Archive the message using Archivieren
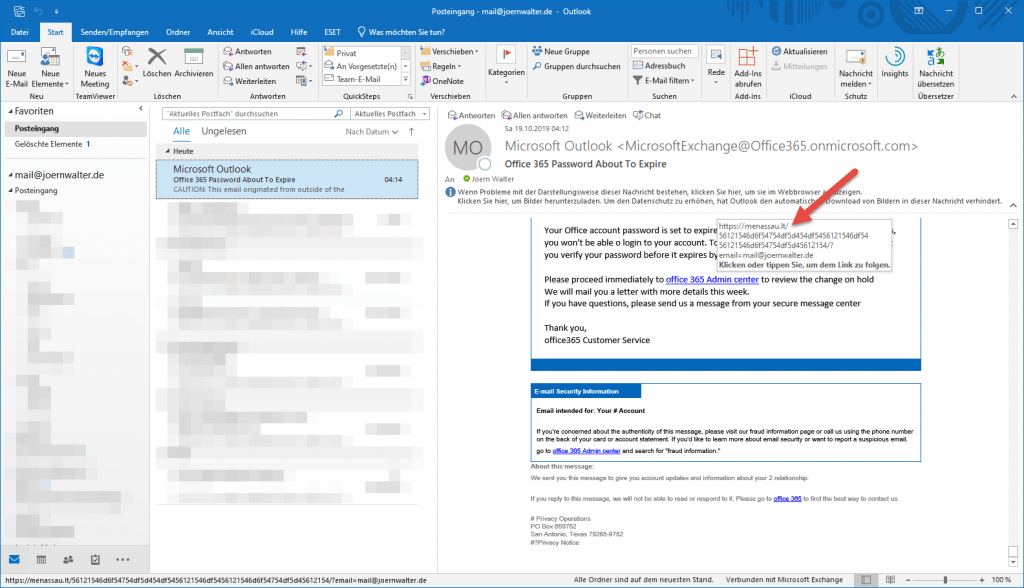Screen dimensions: 1024x588 (x=194, y=58)
